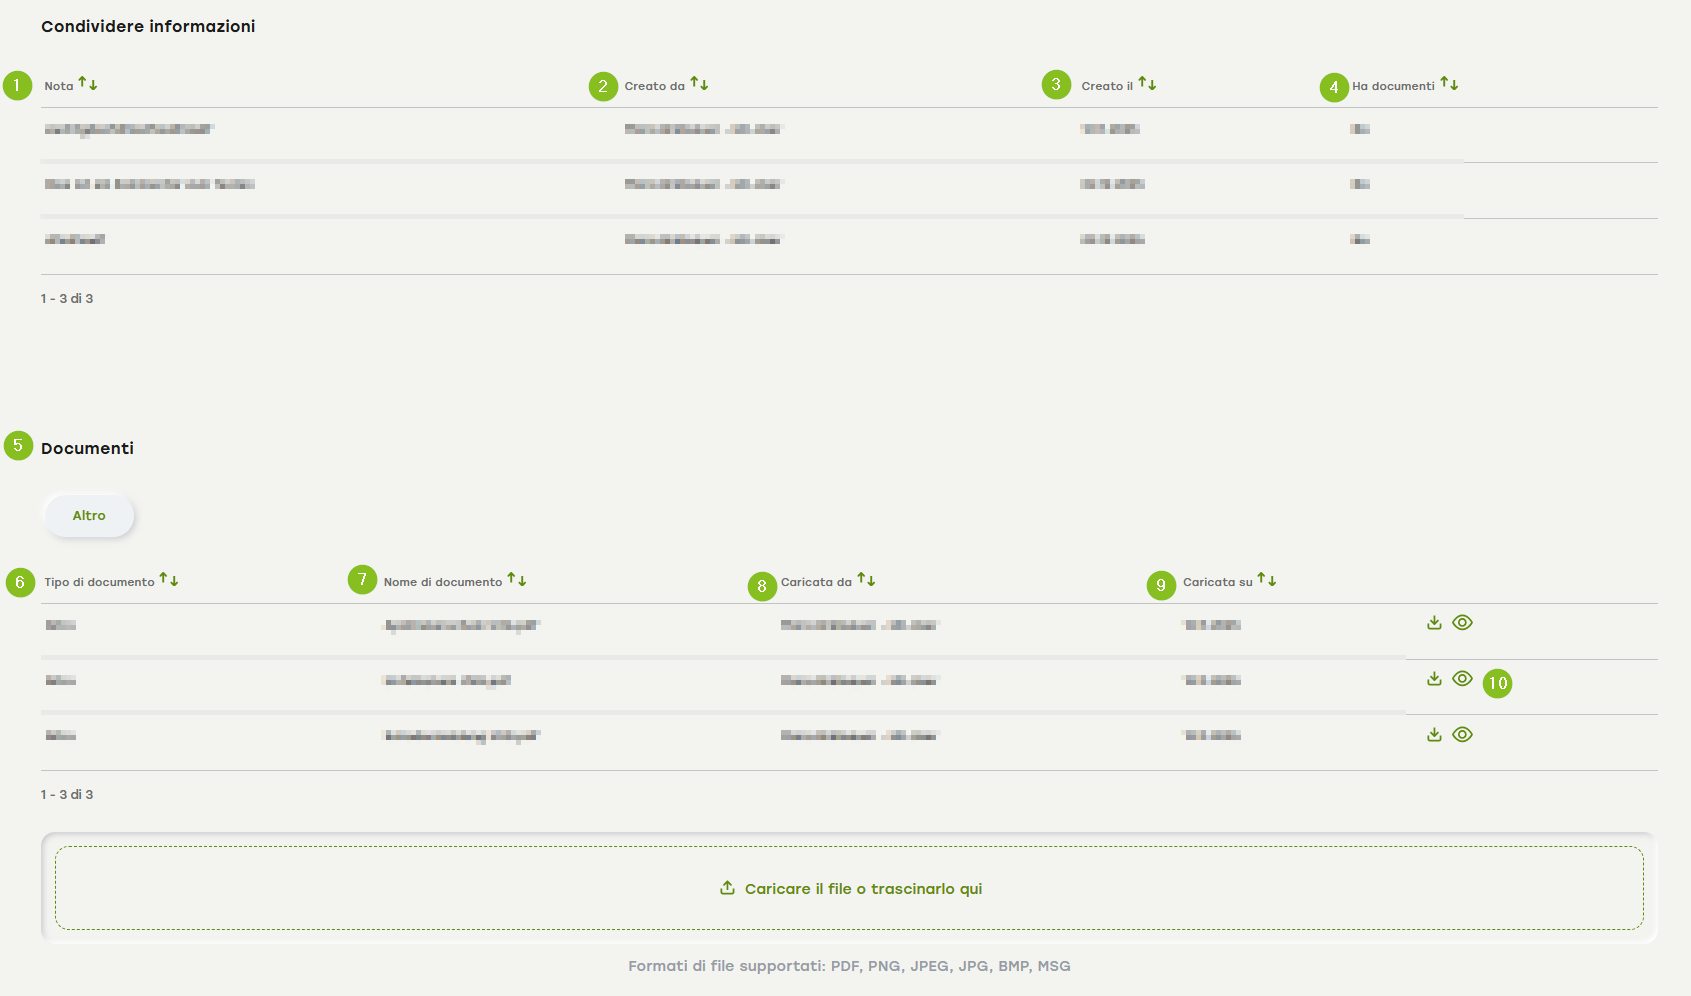Sort by Tipo di documento arrows

169,581
